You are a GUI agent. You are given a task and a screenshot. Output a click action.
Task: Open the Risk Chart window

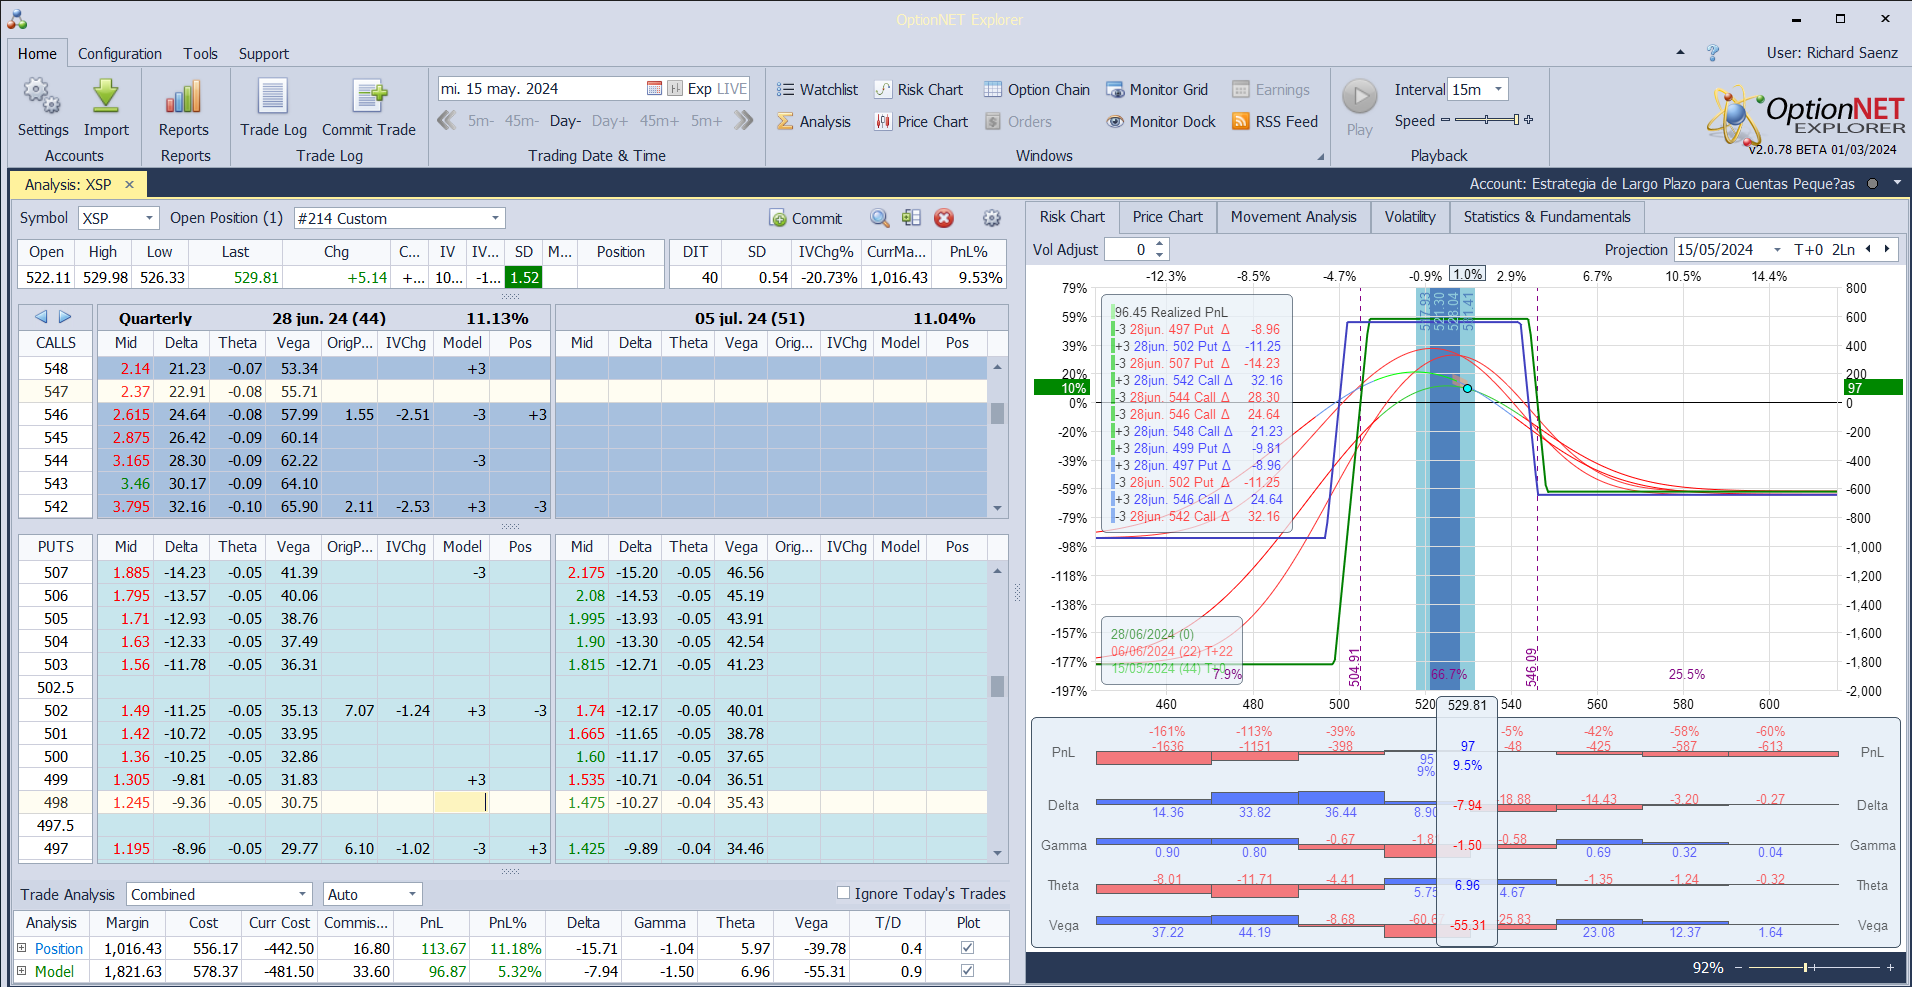(x=919, y=90)
